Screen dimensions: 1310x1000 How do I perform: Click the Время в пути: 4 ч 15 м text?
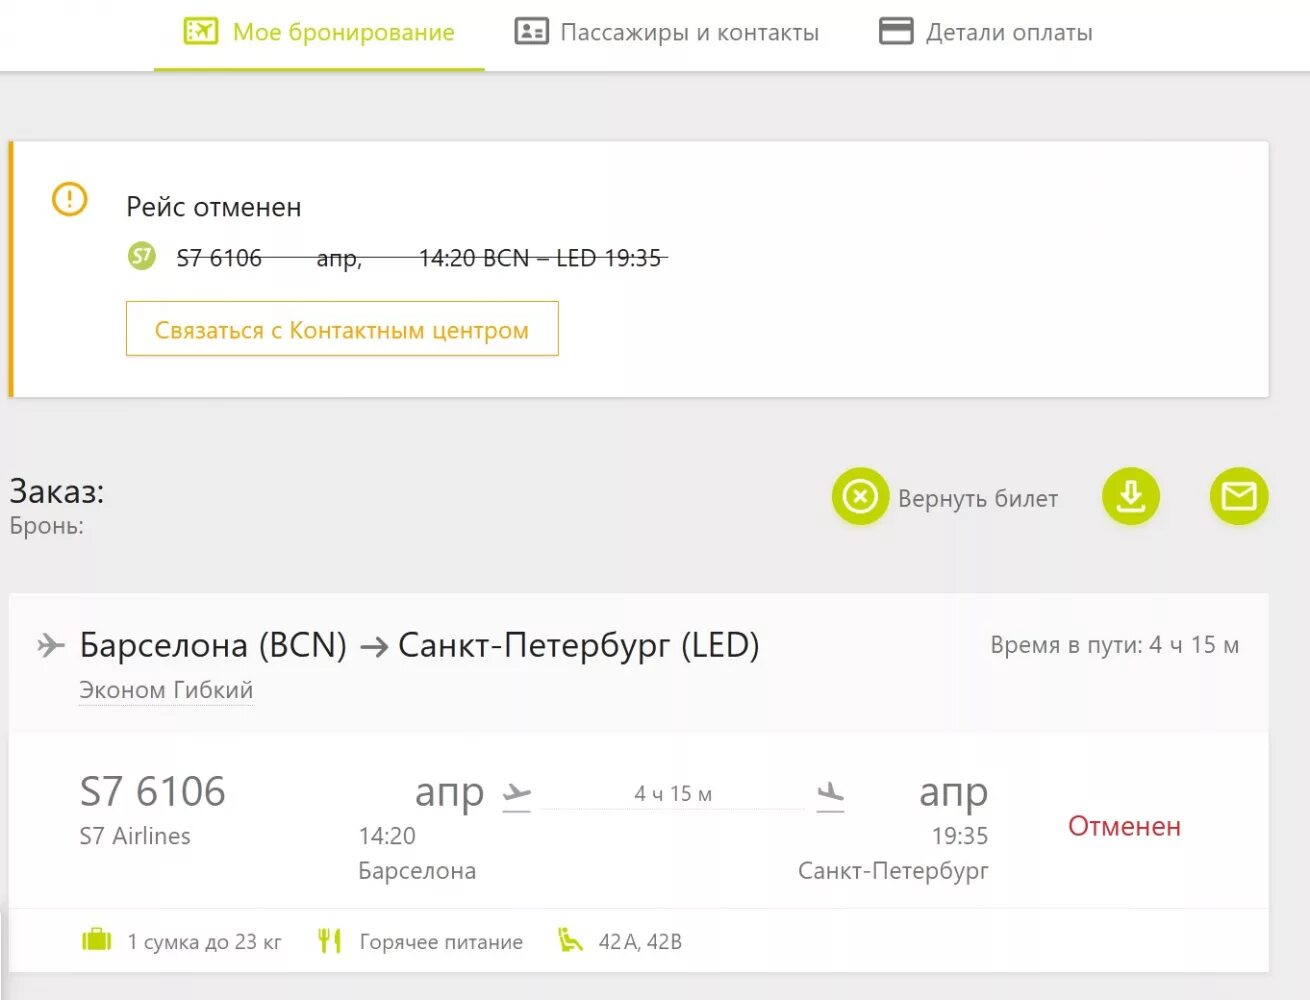1114,645
